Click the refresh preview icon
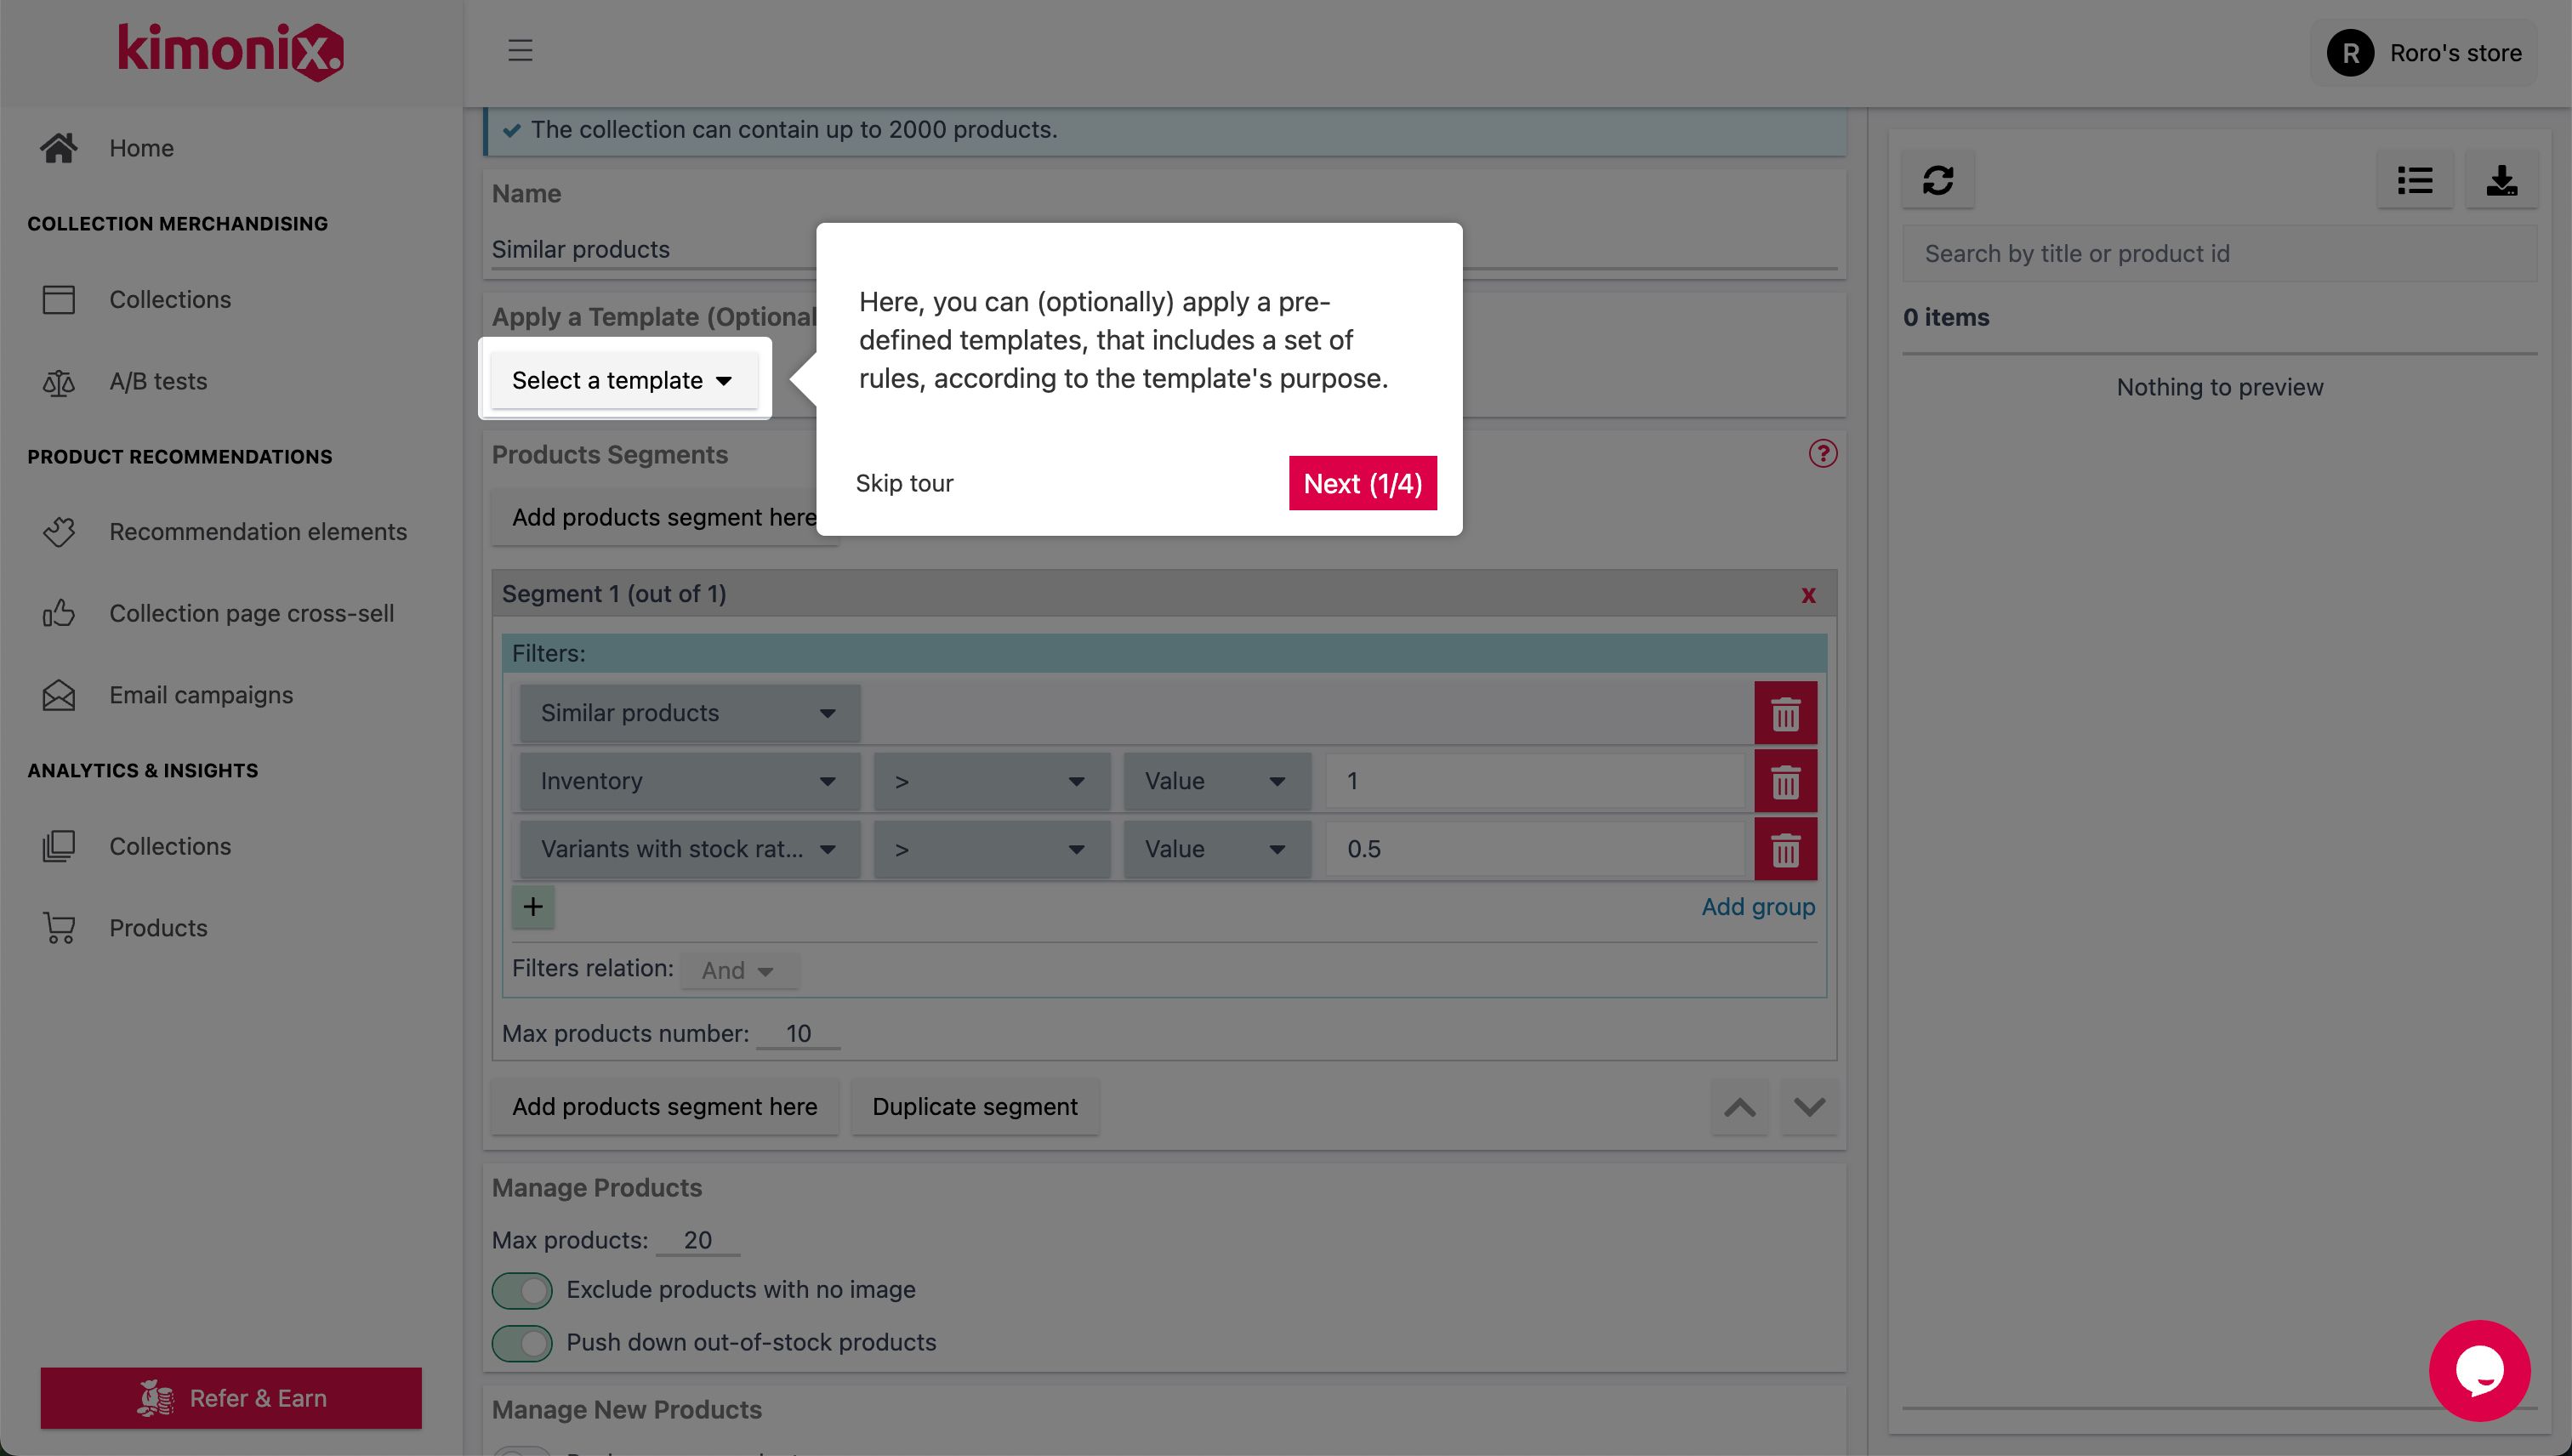Viewport: 2572px width, 1456px height. [1938, 180]
